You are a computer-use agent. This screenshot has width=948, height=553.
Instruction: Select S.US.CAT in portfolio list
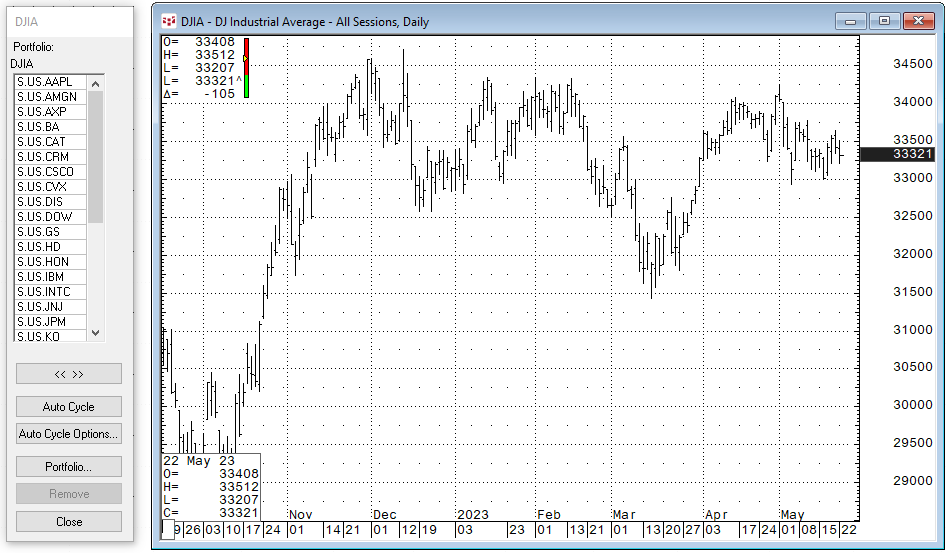(x=51, y=142)
